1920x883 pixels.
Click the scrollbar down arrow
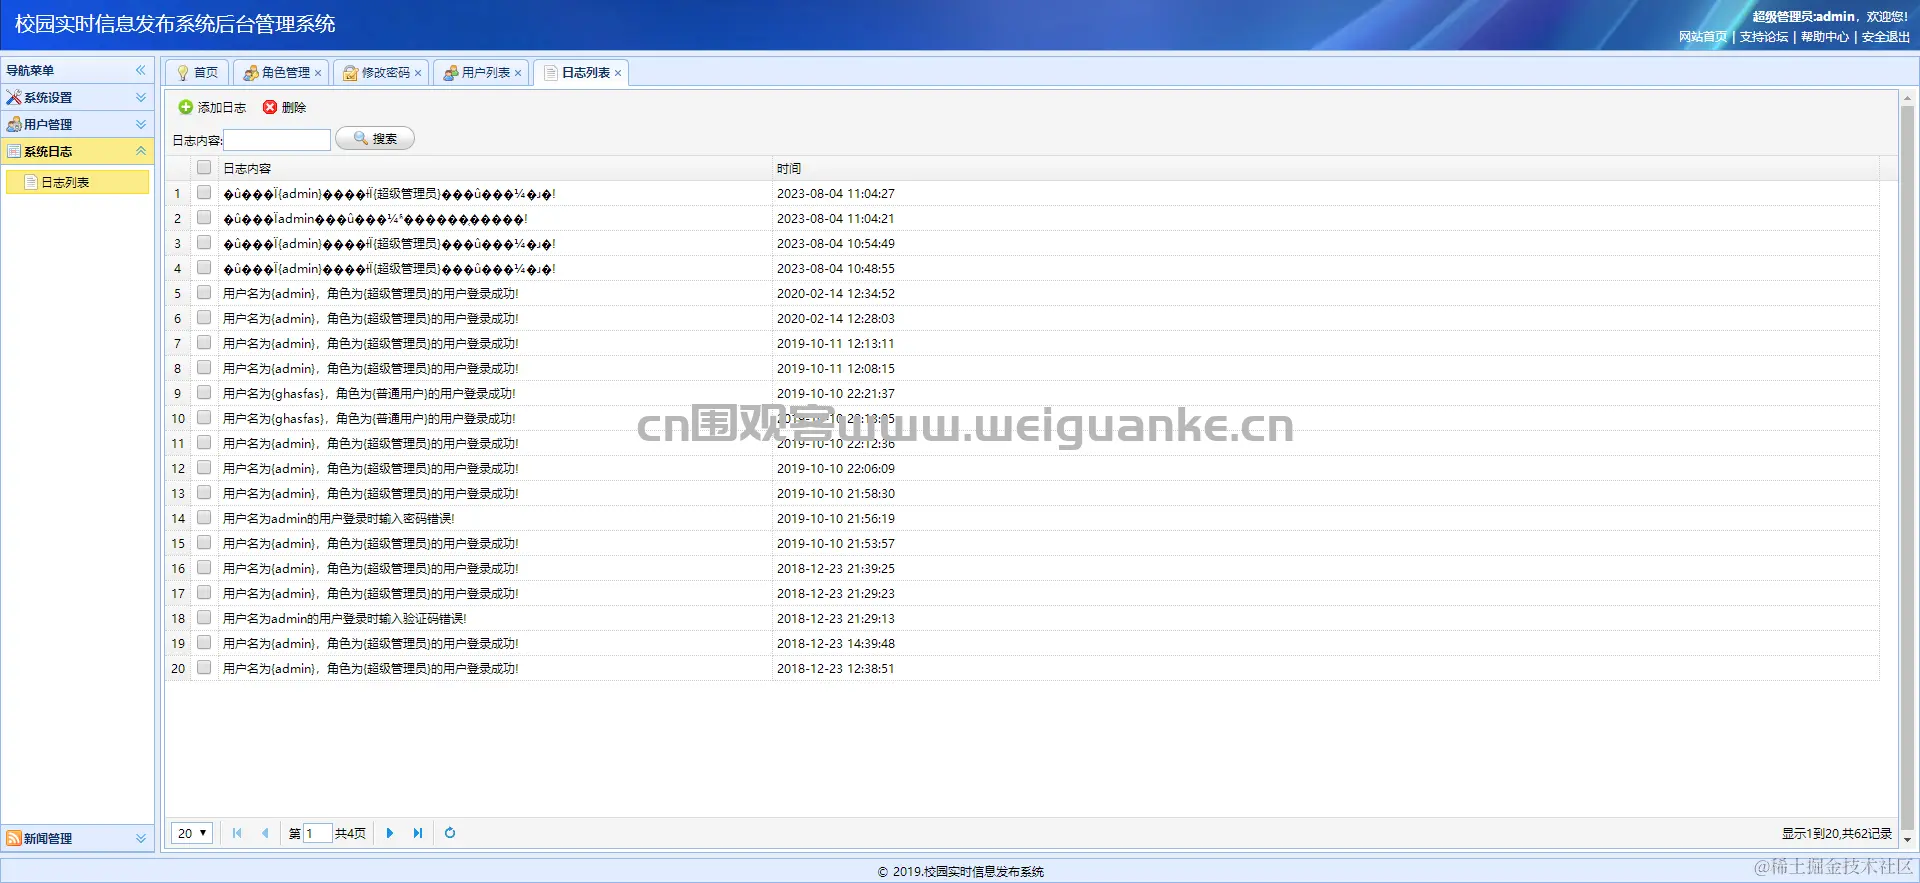tap(1907, 840)
